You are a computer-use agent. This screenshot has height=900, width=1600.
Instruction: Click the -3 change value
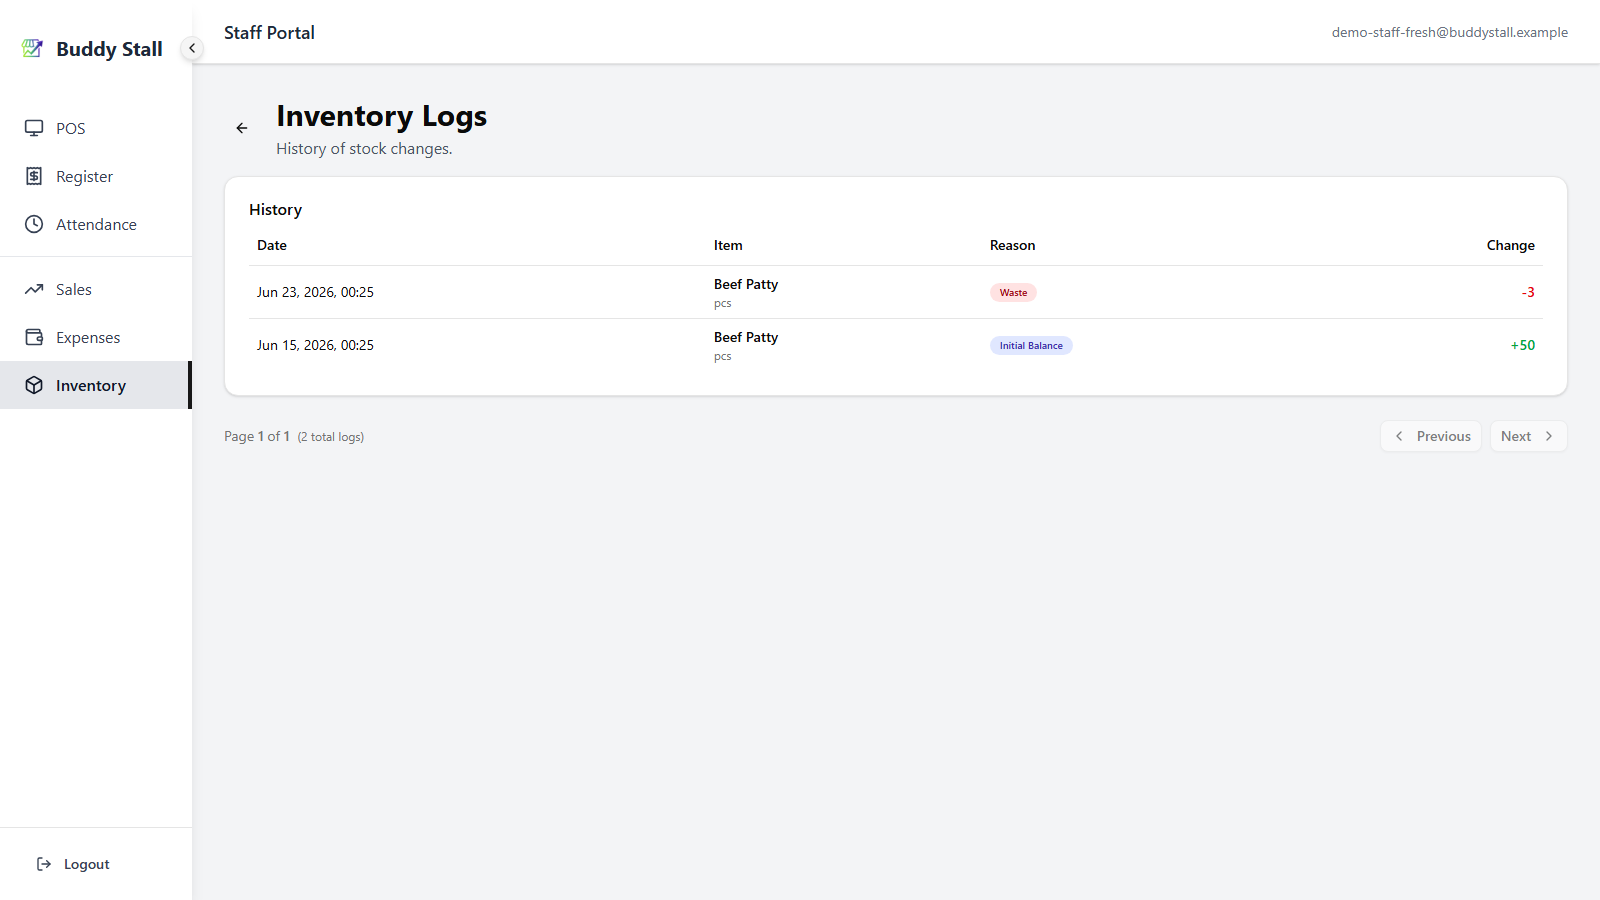[1528, 292]
